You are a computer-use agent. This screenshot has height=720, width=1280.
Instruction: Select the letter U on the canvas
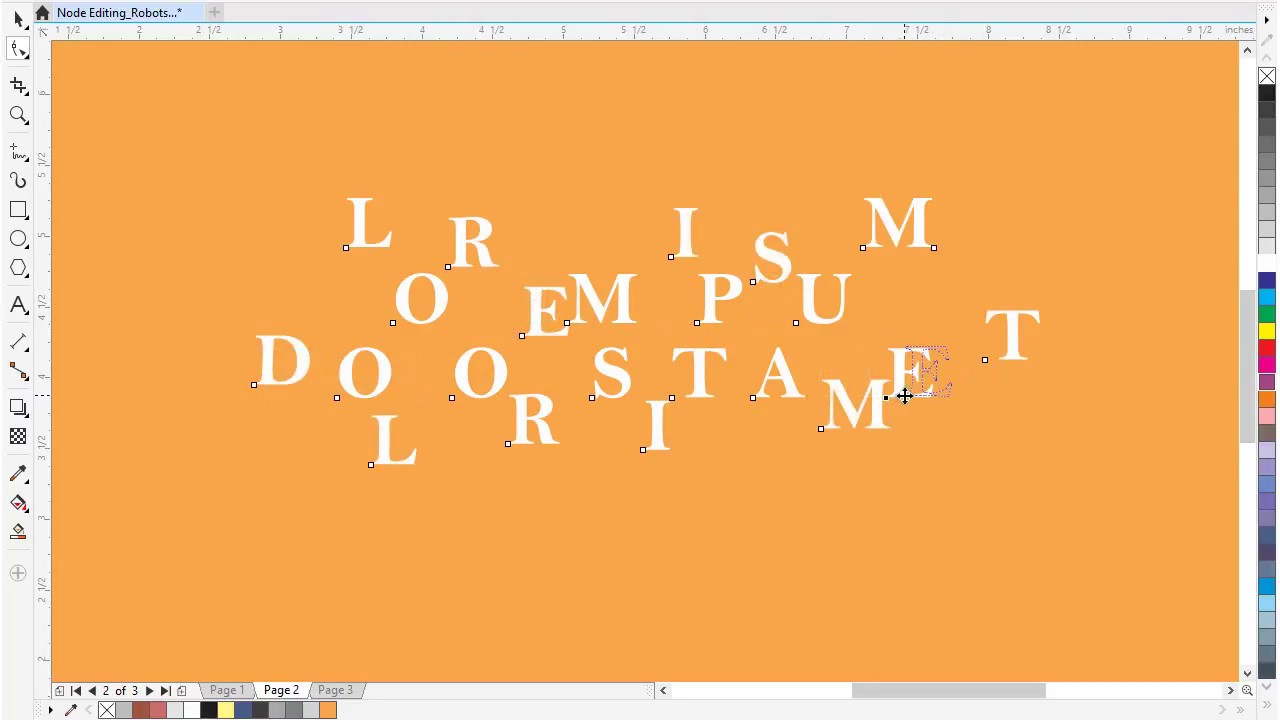pos(824,298)
